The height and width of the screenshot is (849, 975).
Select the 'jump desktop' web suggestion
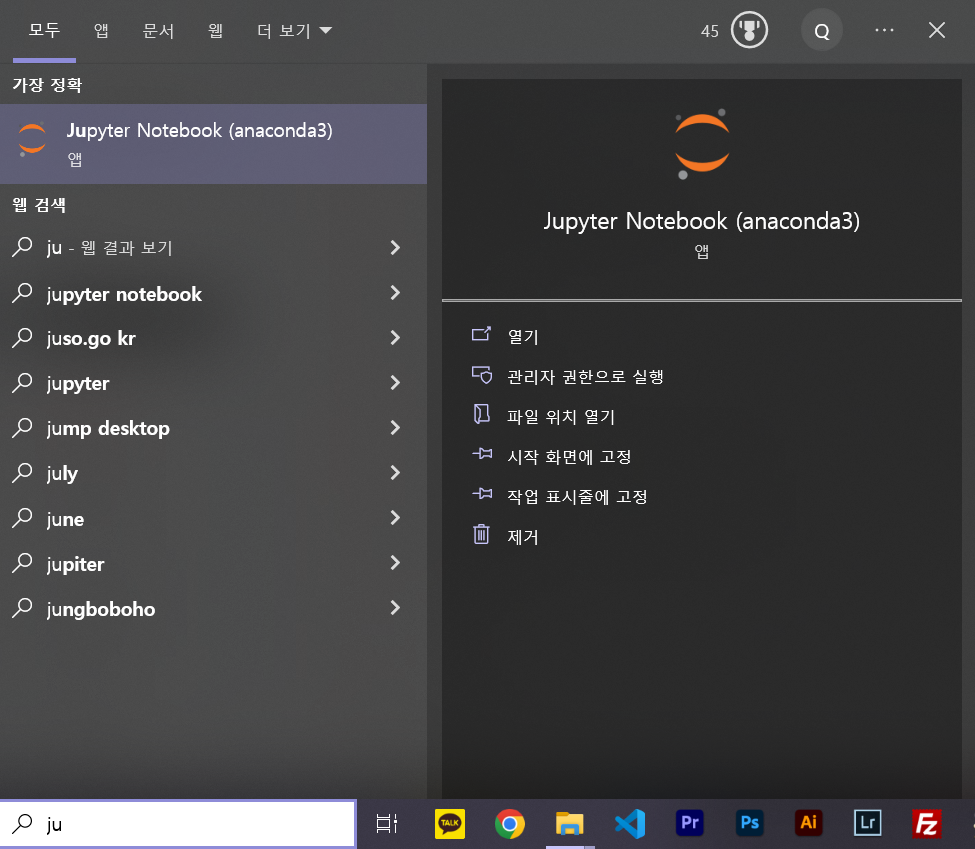click(x=108, y=429)
